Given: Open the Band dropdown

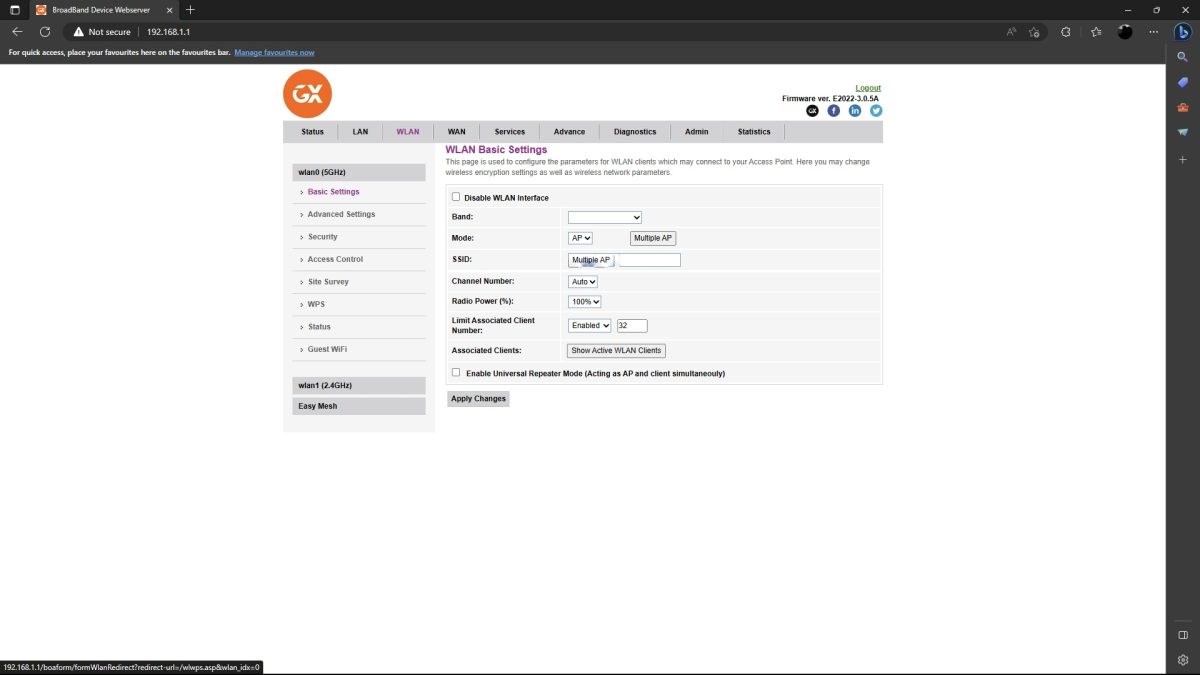Looking at the screenshot, I should click(x=604, y=217).
